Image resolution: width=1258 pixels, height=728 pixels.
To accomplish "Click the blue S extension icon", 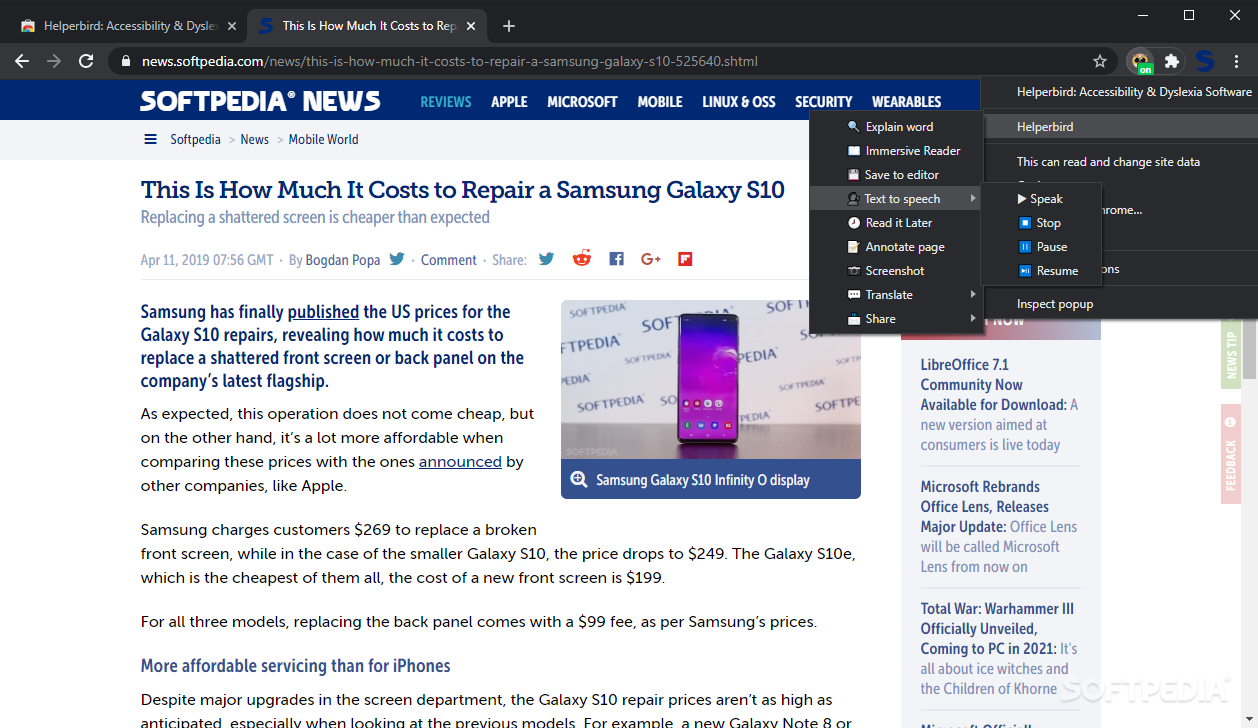I will [1204, 61].
